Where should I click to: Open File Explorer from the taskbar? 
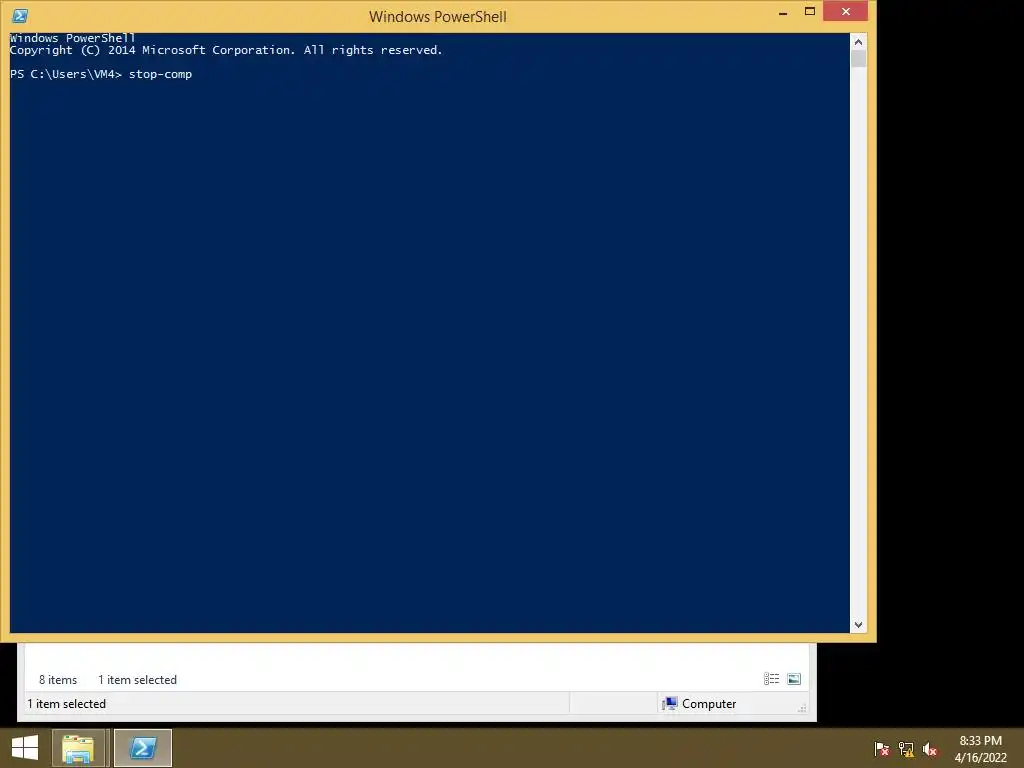(78, 748)
